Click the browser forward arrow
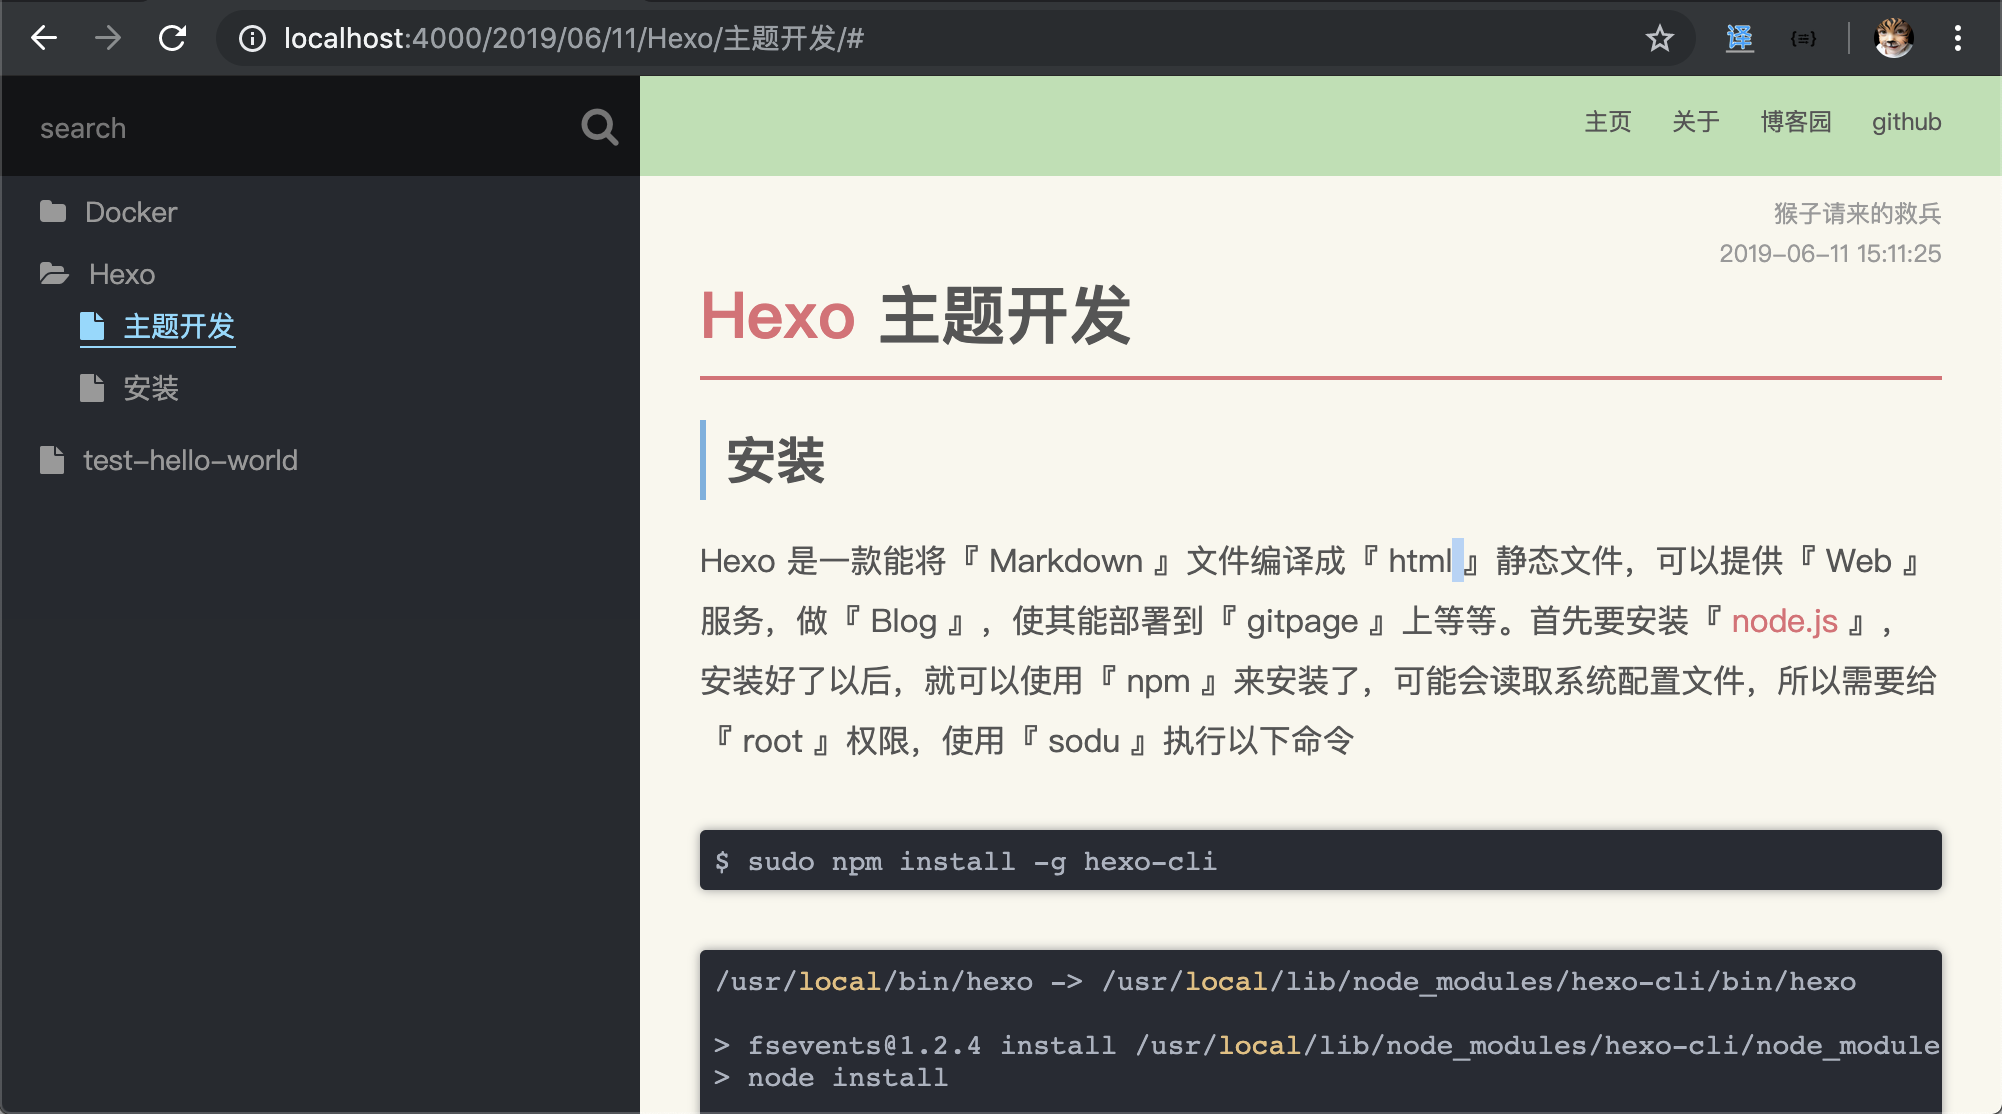 click(108, 38)
